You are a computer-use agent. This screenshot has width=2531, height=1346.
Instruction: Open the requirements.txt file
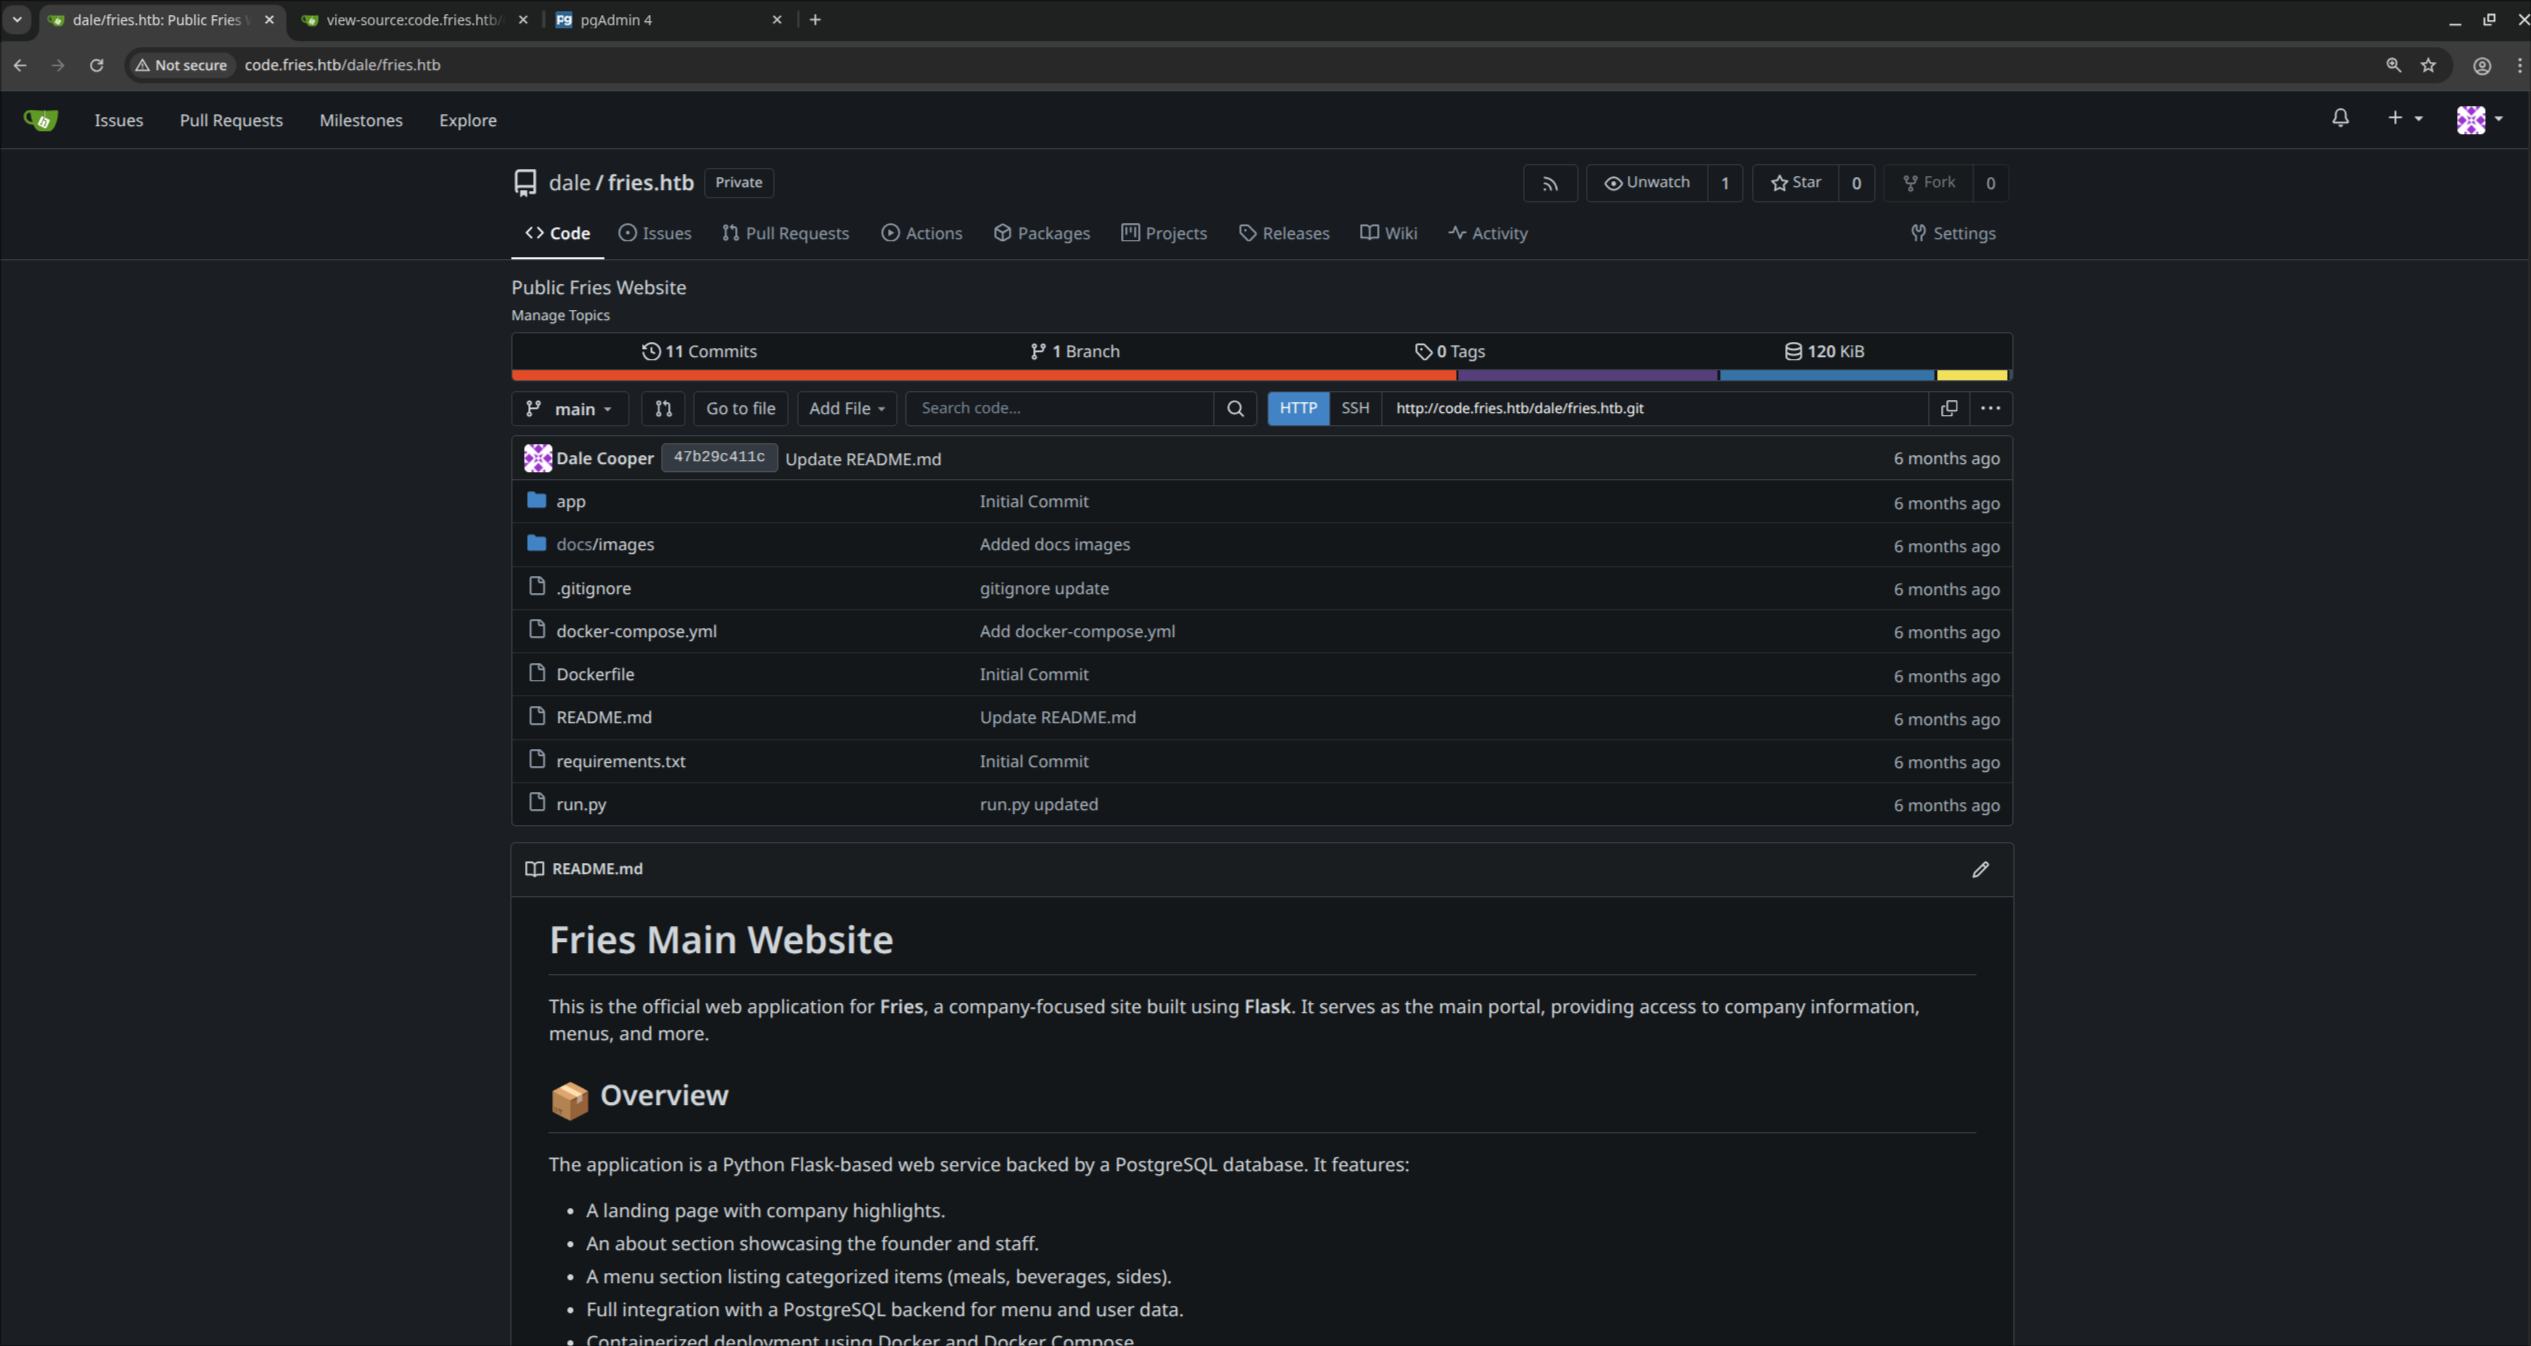coord(621,761)
